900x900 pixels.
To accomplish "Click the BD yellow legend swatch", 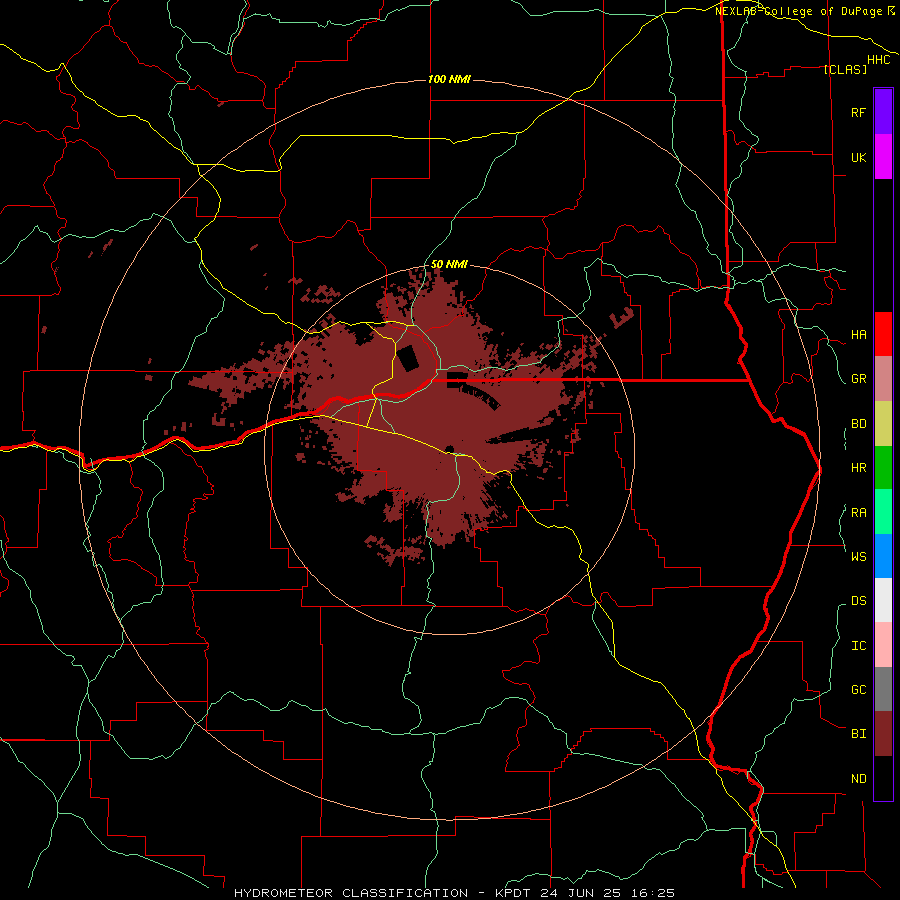I will (883, 424).
